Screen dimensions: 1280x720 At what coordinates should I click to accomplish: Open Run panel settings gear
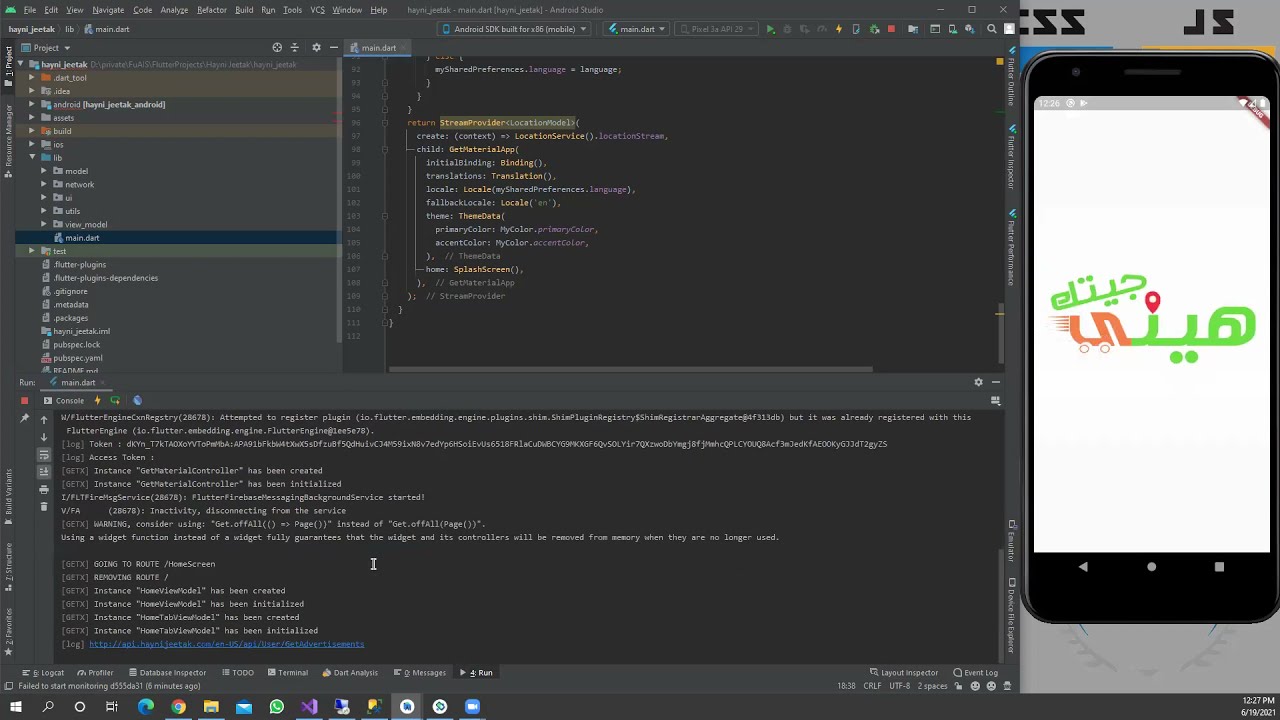tap(978, 382)
